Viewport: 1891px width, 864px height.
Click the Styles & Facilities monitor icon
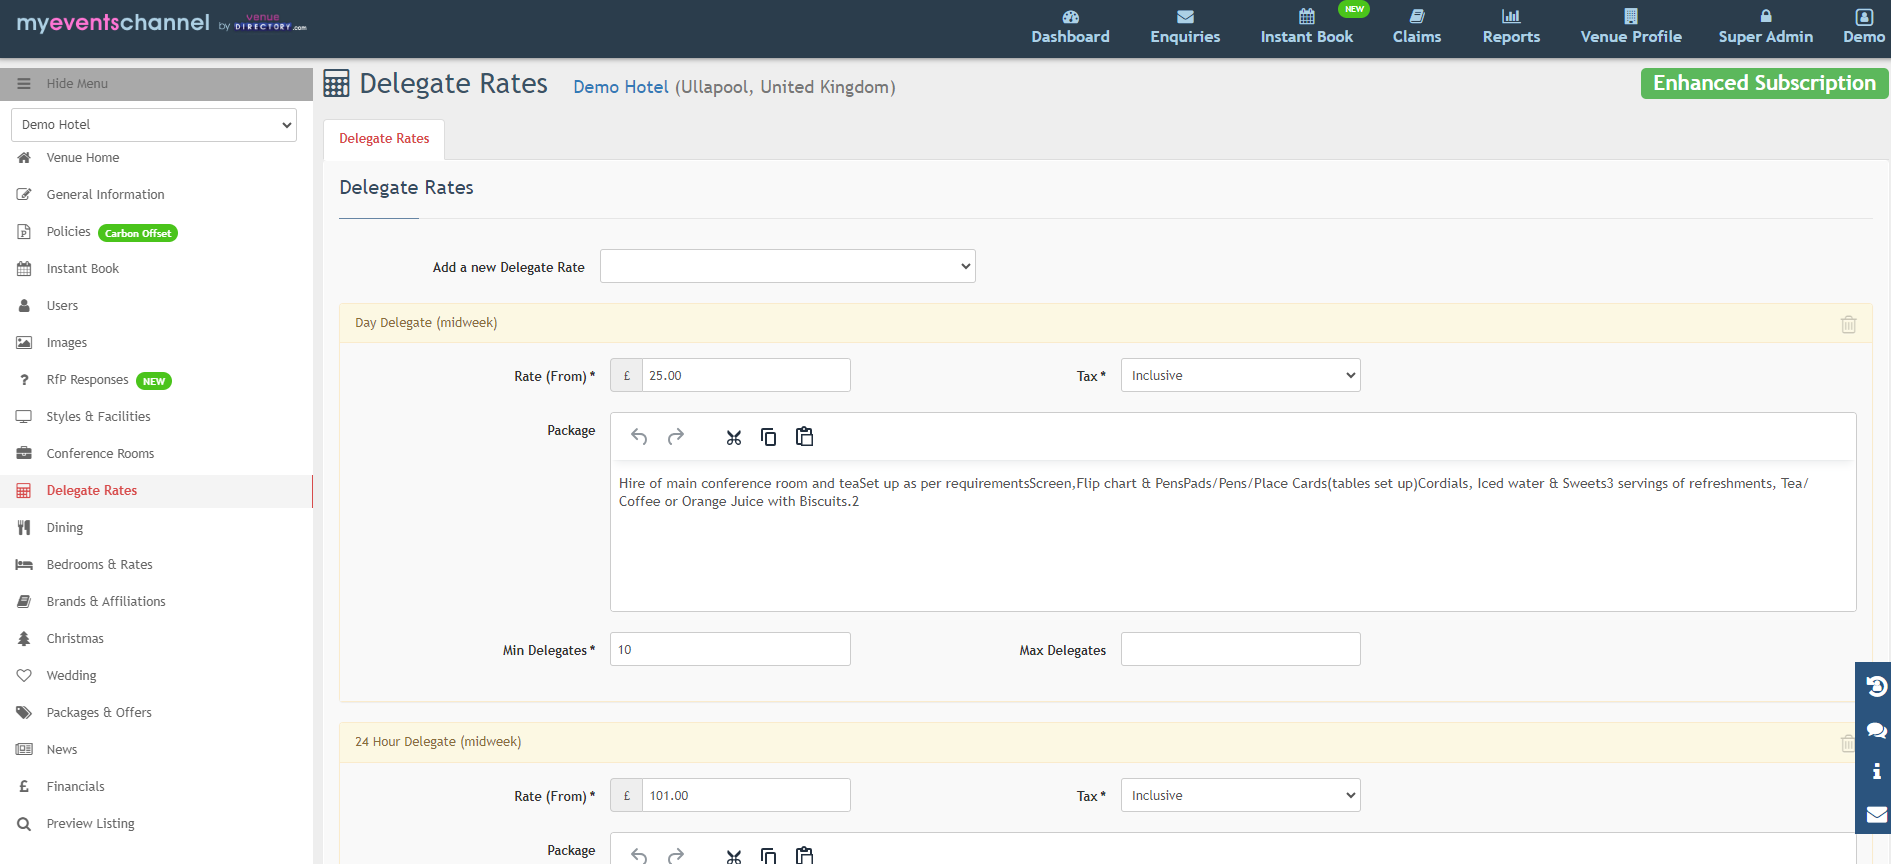point(24,417)
